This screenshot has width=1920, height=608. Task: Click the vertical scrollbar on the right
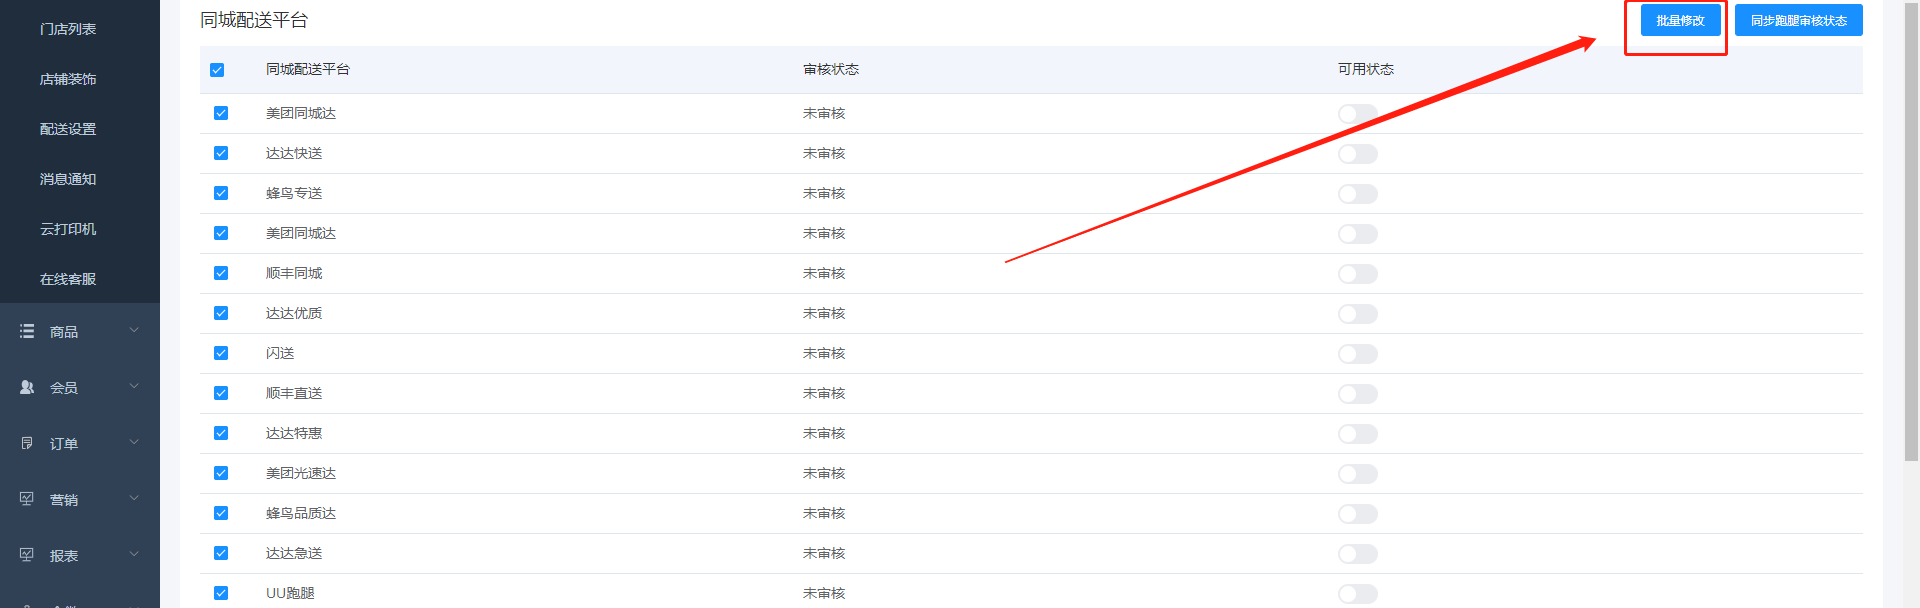1911,230
